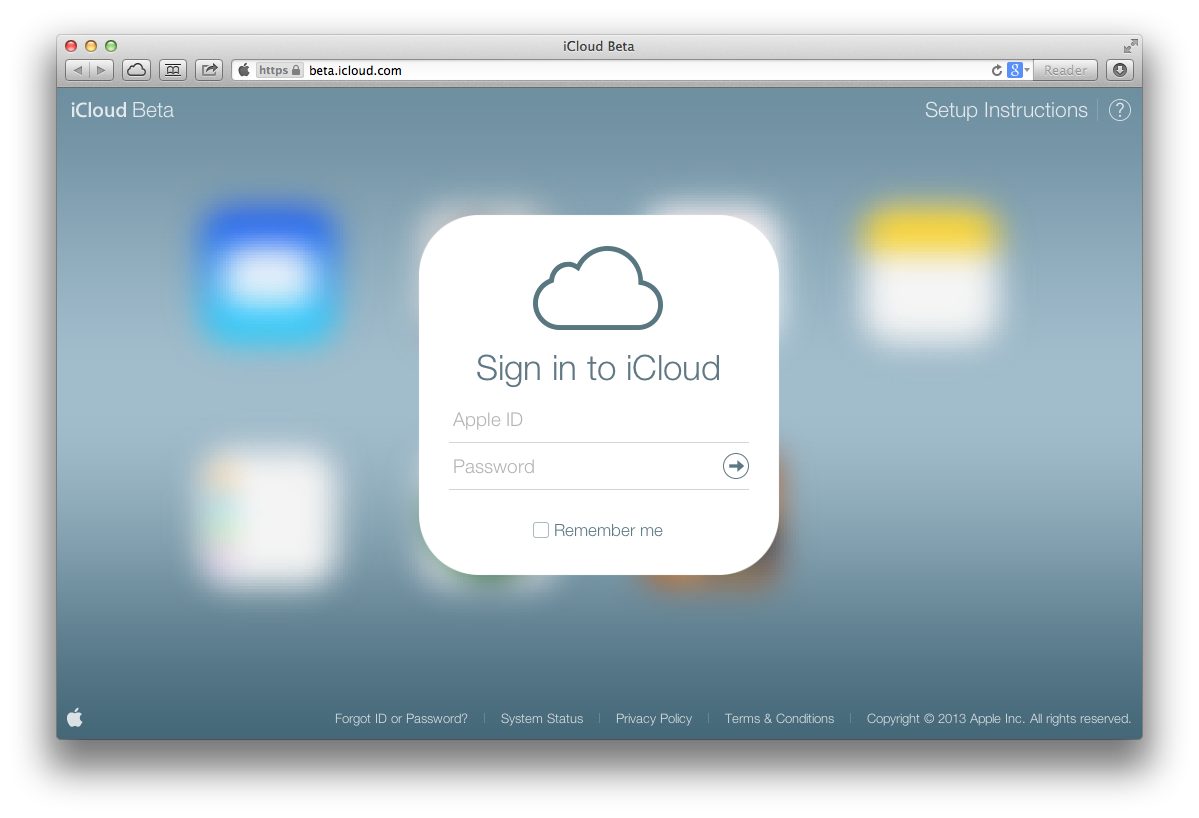
Task: Click the cloud icon in Safari toolbar
Action: 136,70
